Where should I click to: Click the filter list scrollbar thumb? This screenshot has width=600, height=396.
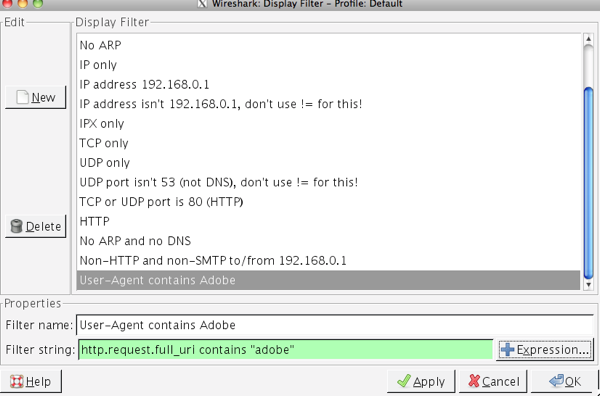(x=589, y=184)
